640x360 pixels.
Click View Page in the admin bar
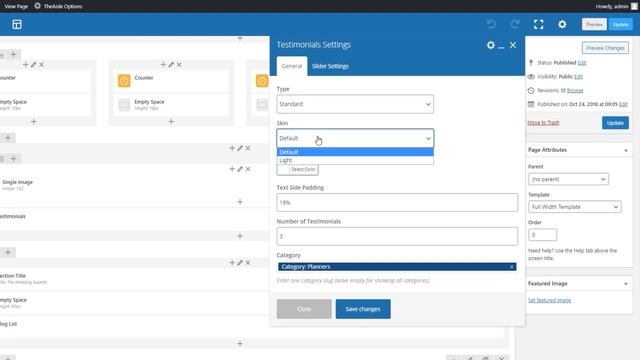[16, 6]
